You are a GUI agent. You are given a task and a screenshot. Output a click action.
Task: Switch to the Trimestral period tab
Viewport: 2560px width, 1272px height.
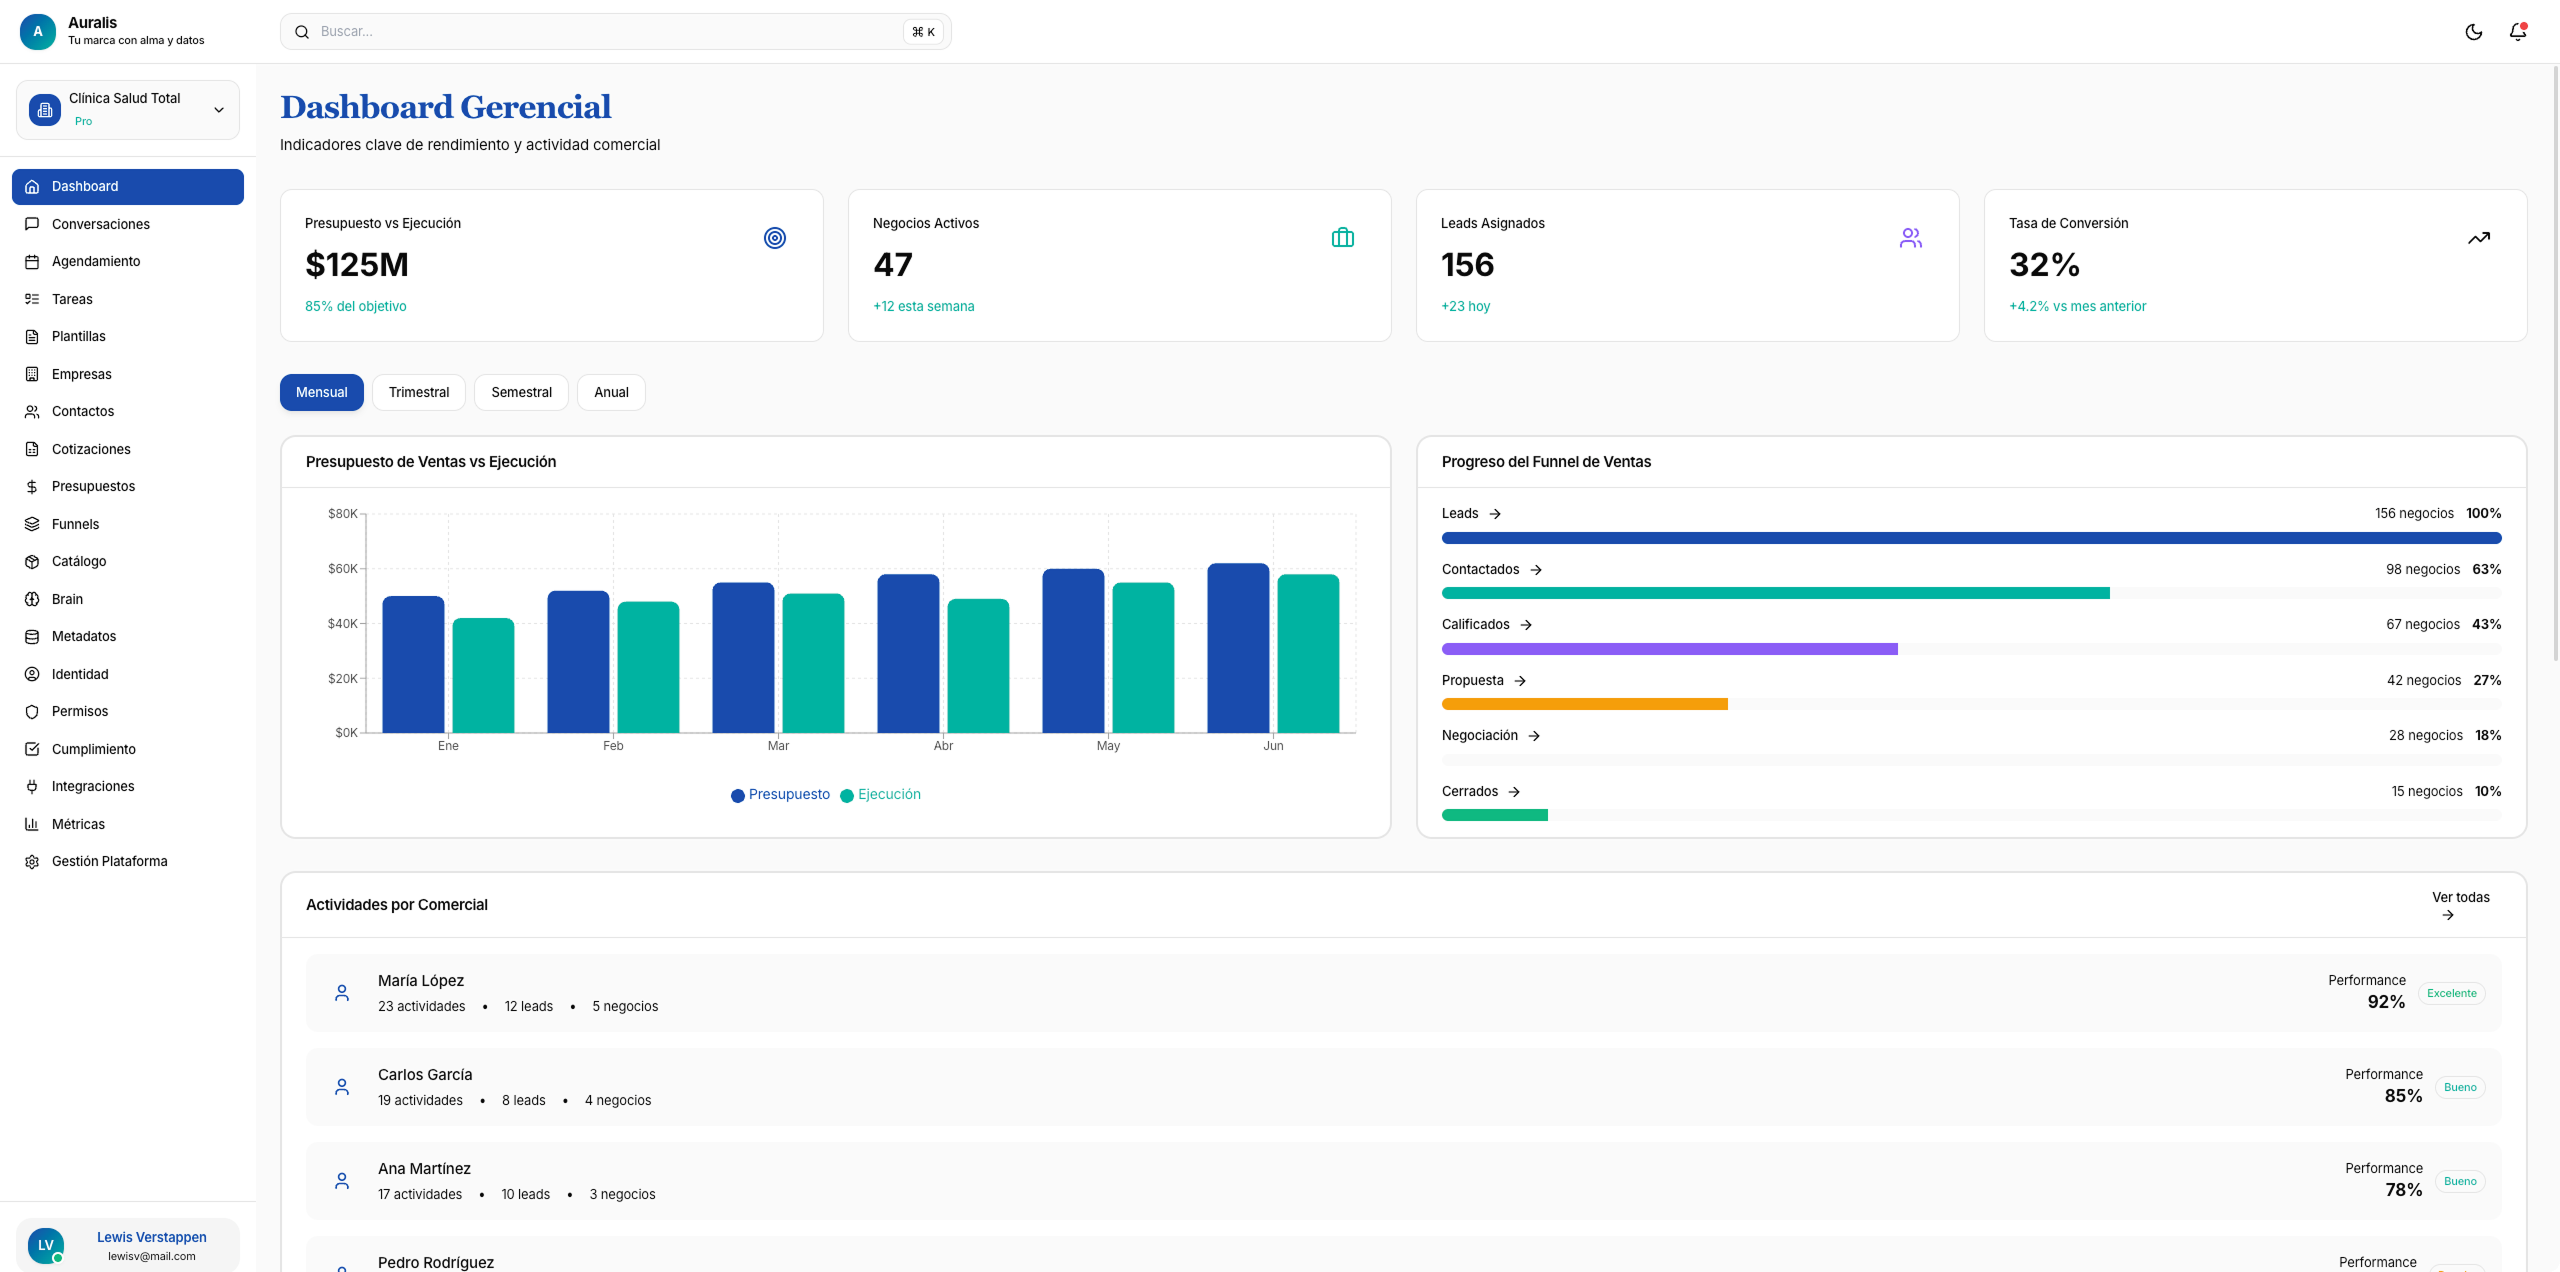pyautogui.click(x=418, y=393)
